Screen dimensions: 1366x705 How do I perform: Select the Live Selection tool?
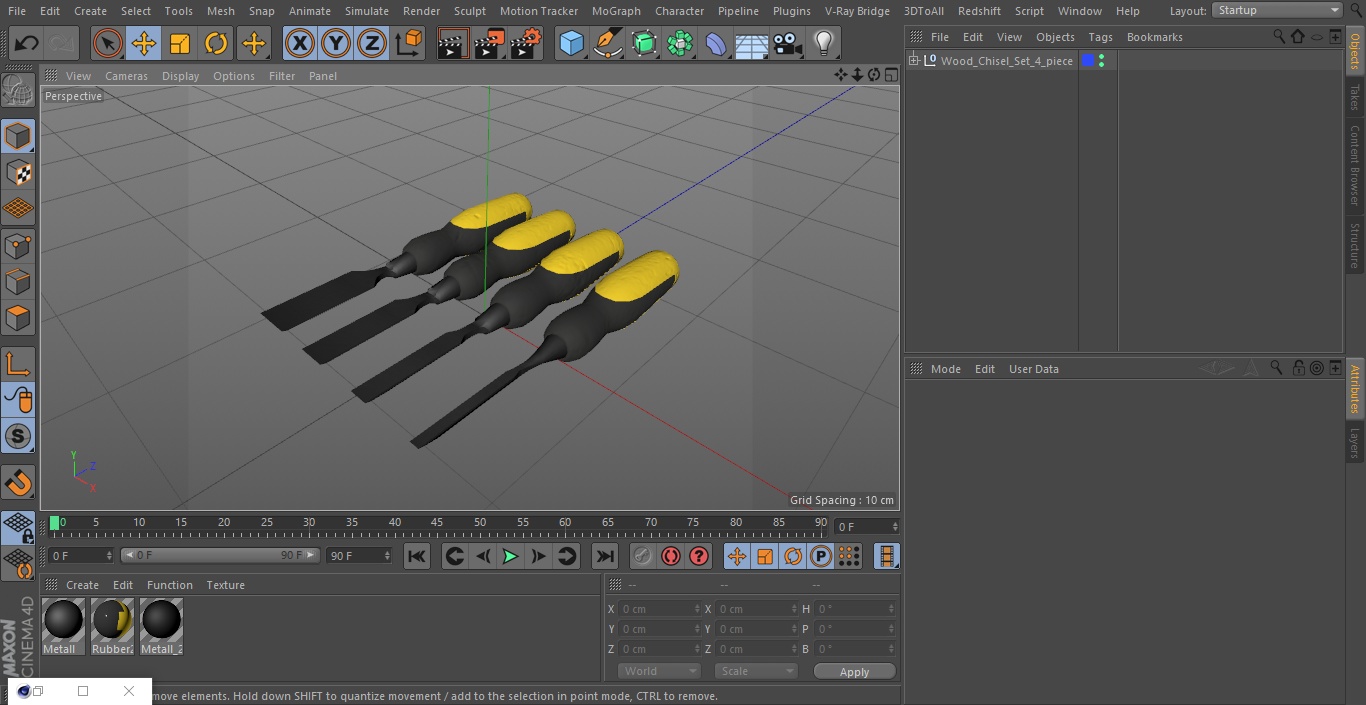pyautogui.click(x=108, y=44)
